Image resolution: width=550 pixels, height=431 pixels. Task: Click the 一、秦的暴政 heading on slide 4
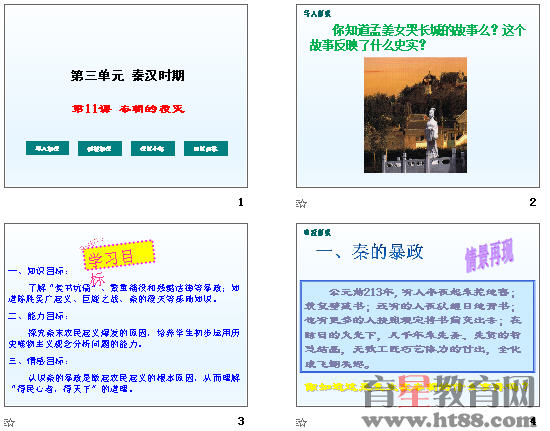click(x=370, y=252)
